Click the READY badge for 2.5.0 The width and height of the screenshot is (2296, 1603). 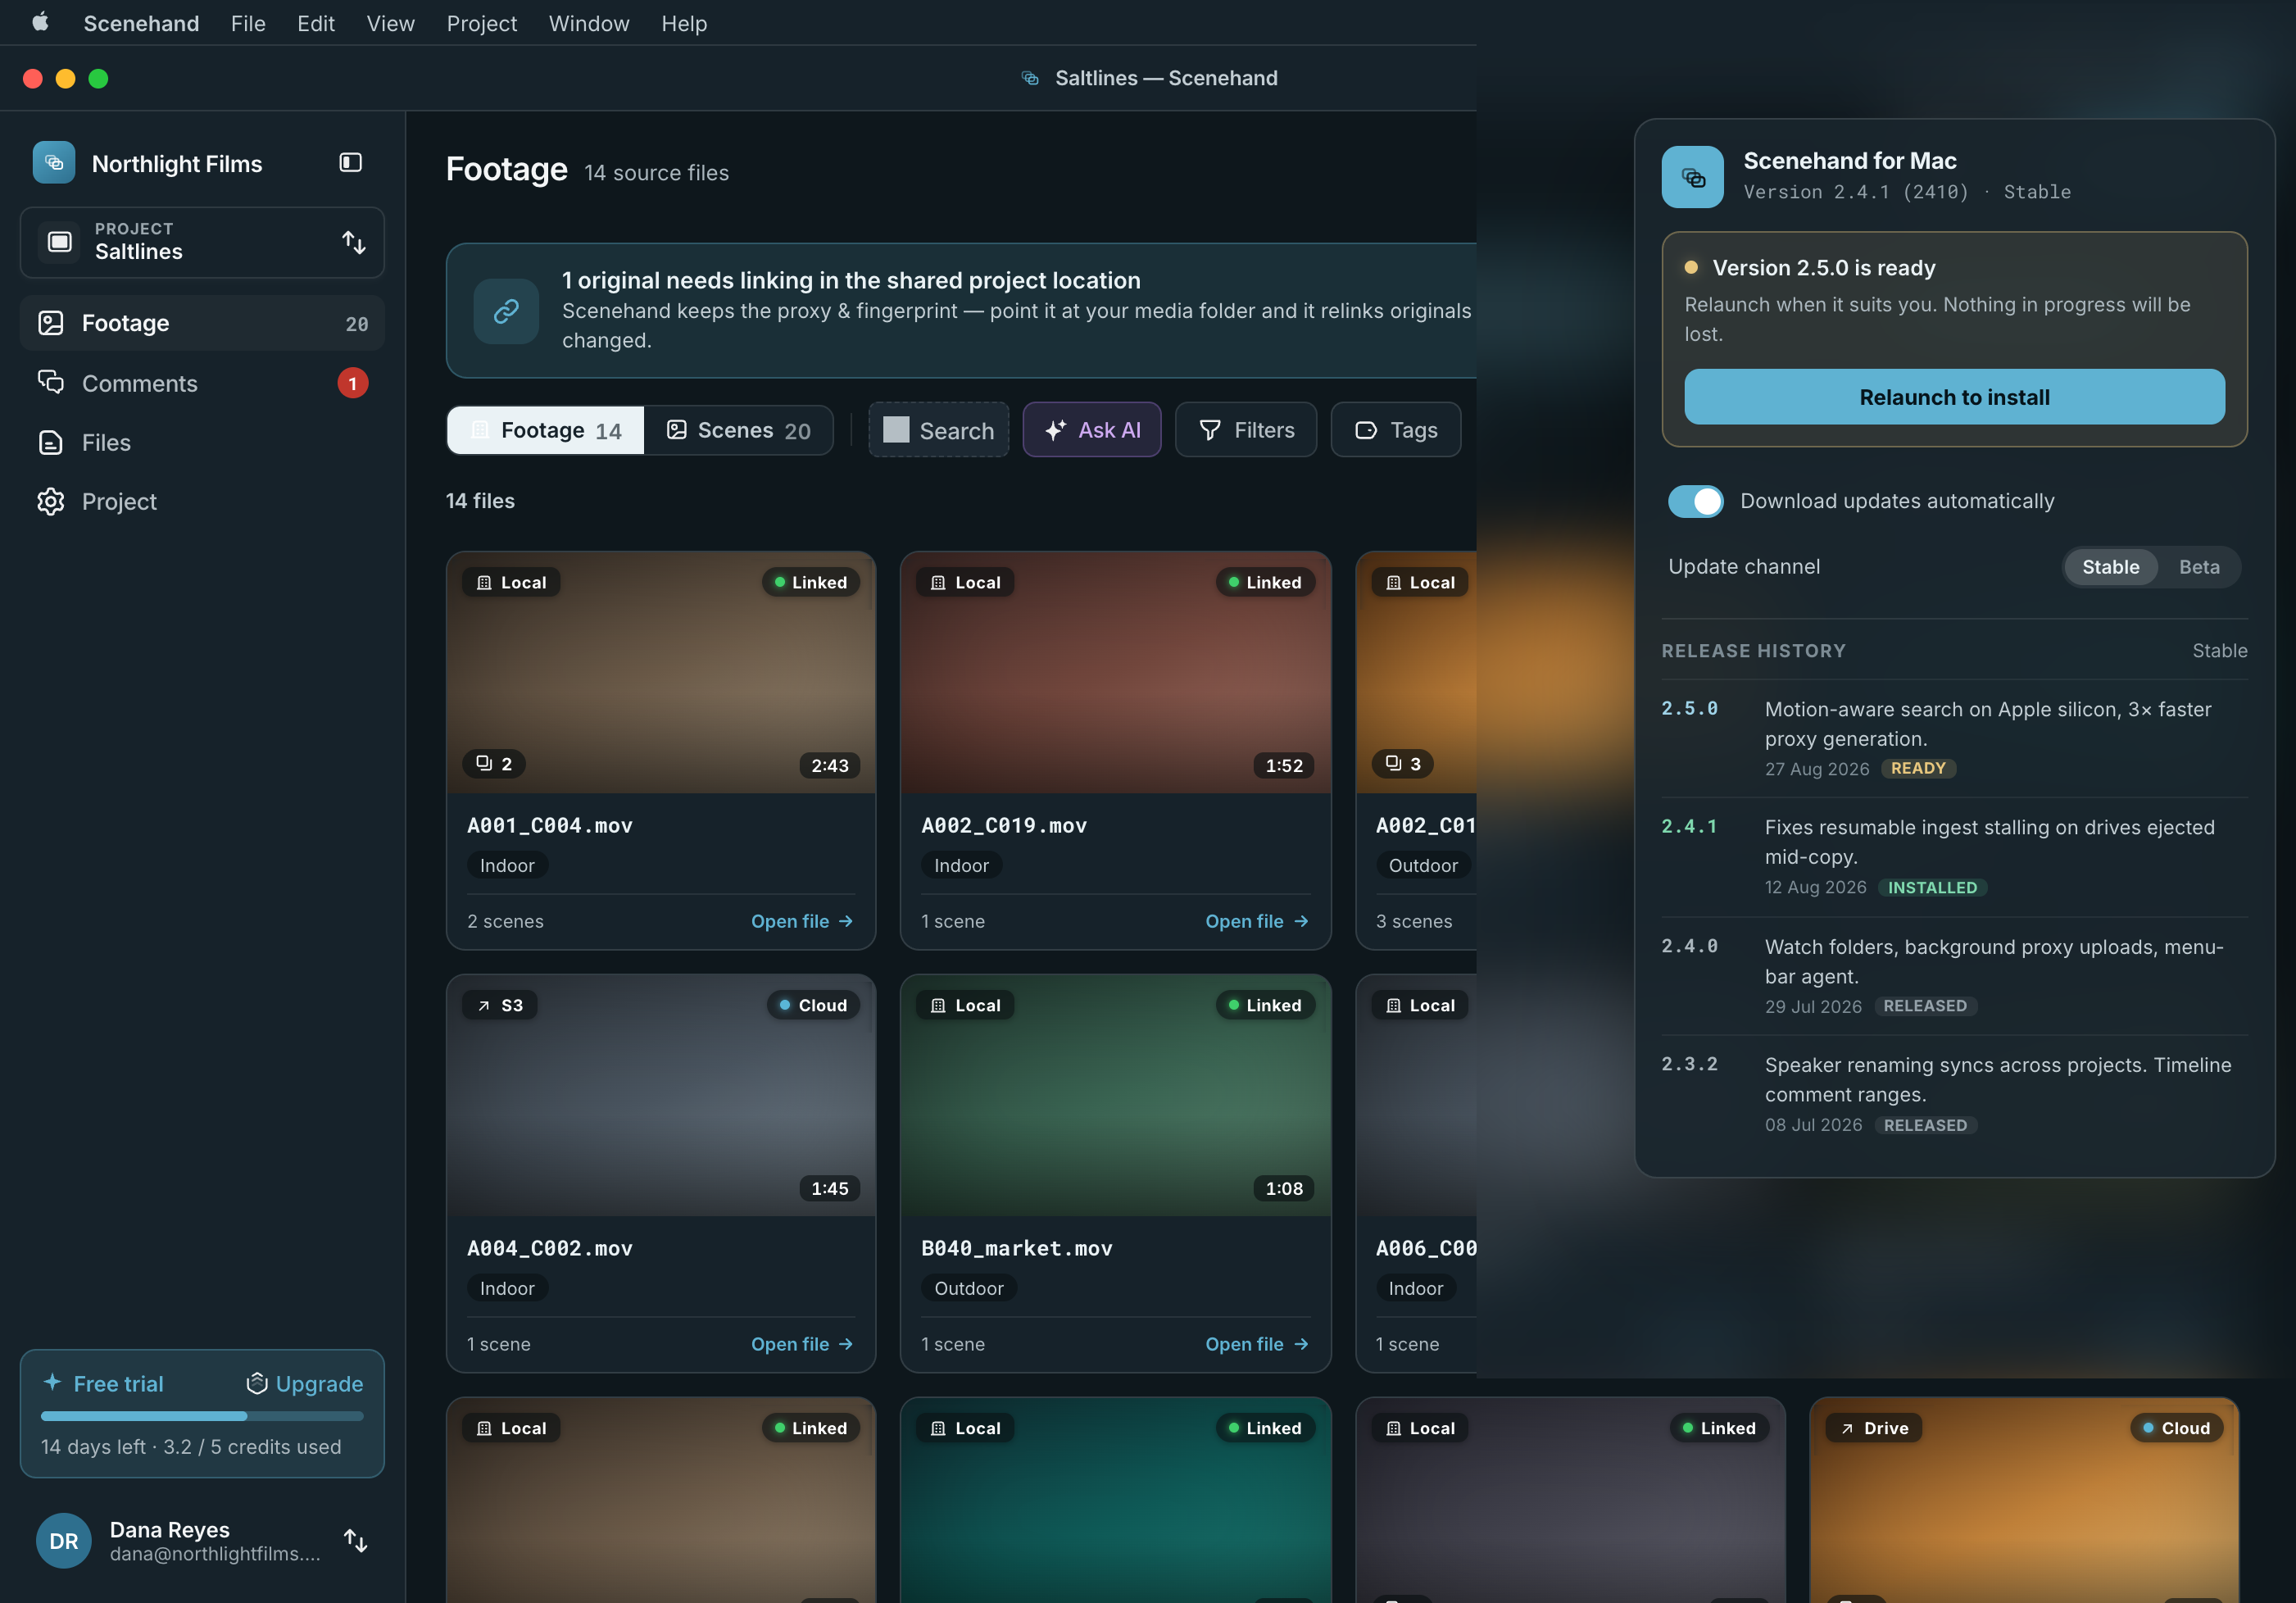[1918, 768]
